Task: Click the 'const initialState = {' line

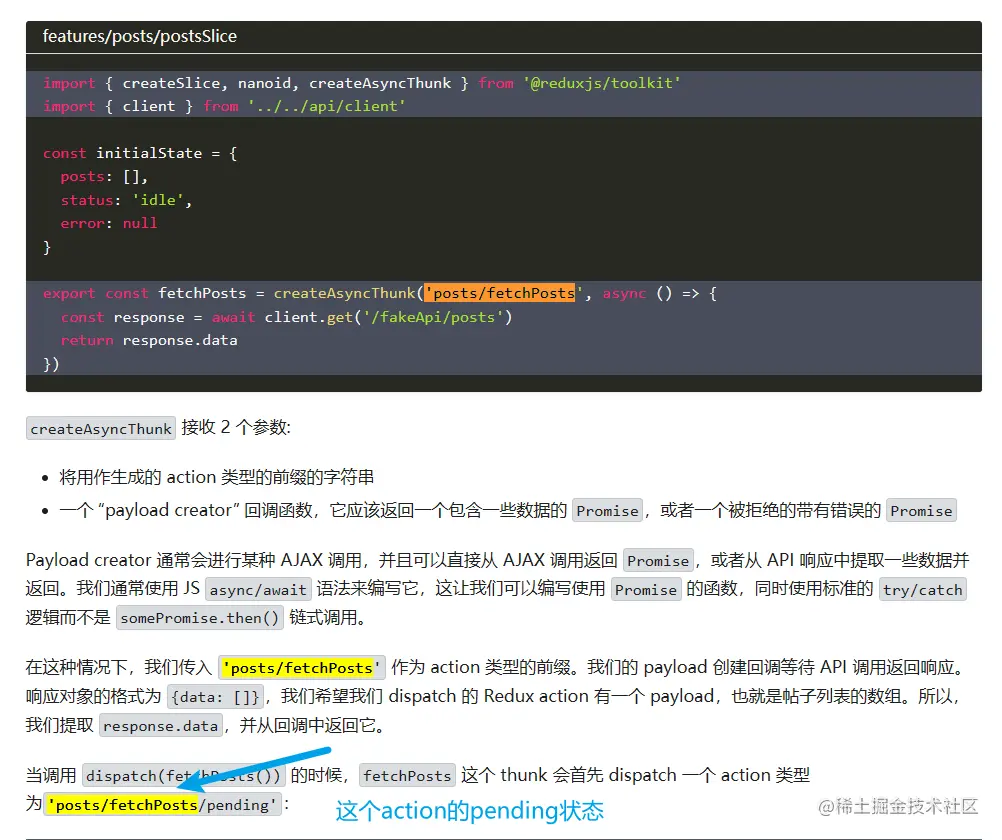Action: pyautogui.click(x=140, y=153)
